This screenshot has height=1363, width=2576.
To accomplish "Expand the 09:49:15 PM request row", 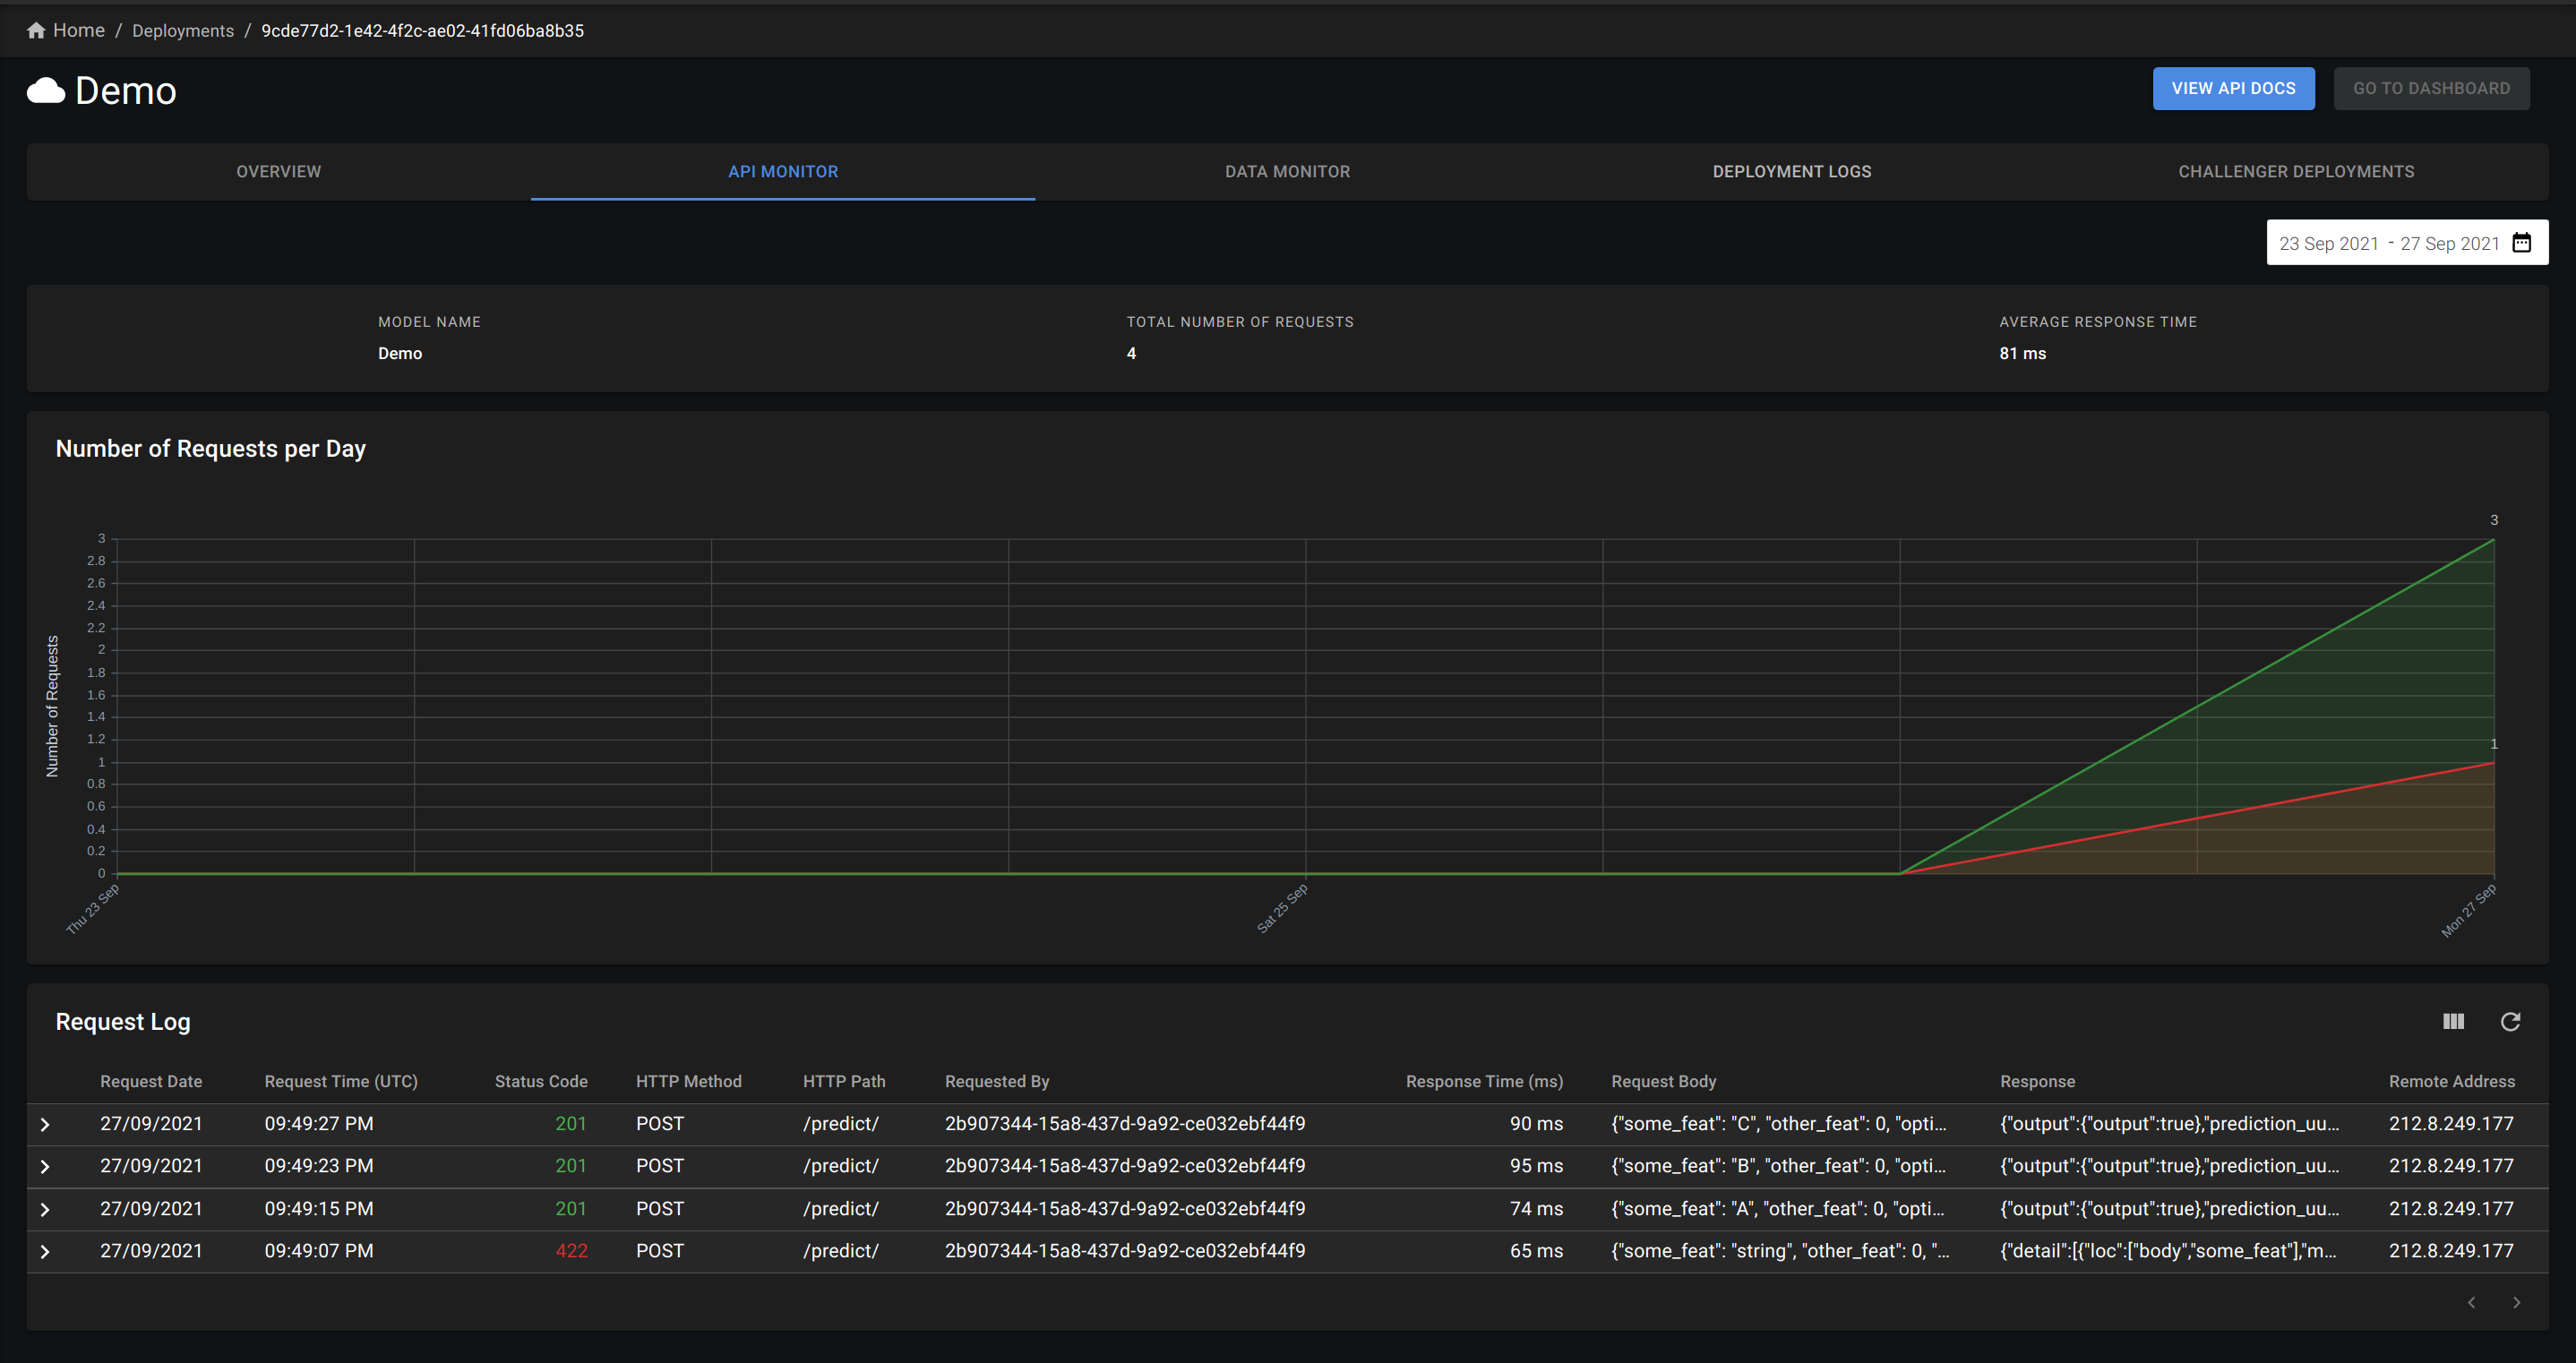I will [45, 1209].
